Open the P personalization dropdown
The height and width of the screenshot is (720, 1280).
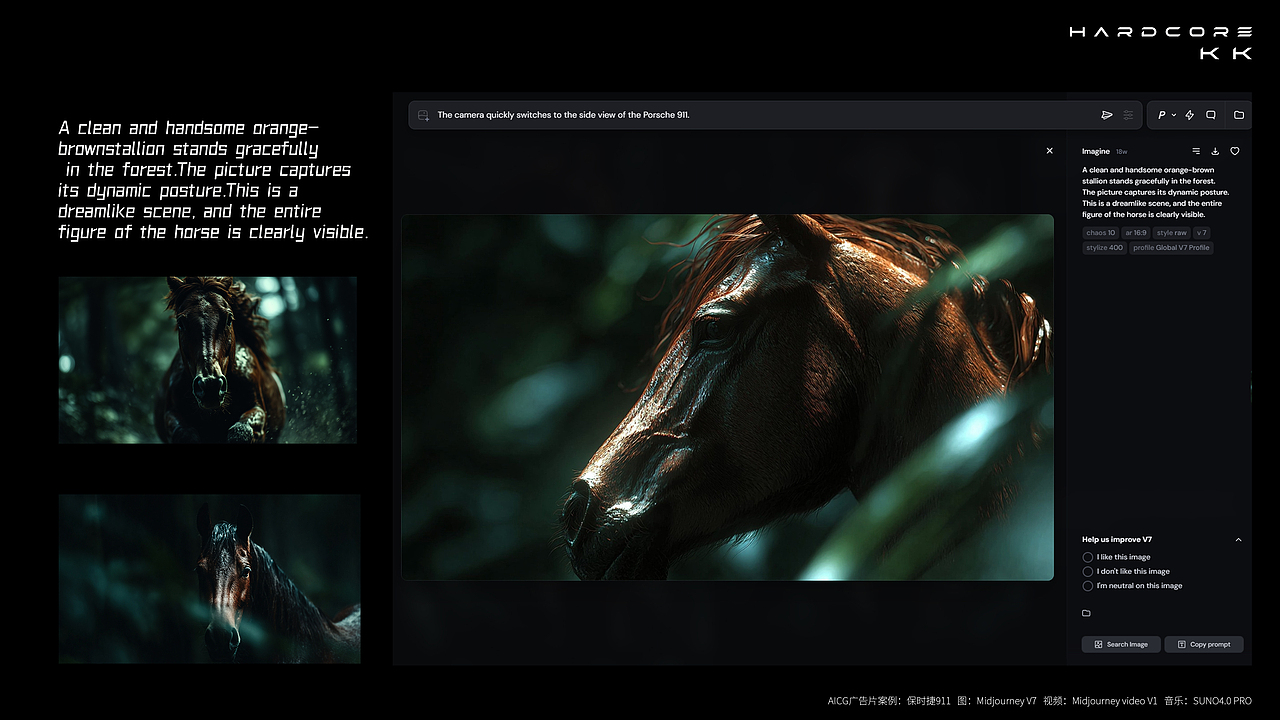click(1167, 115)
